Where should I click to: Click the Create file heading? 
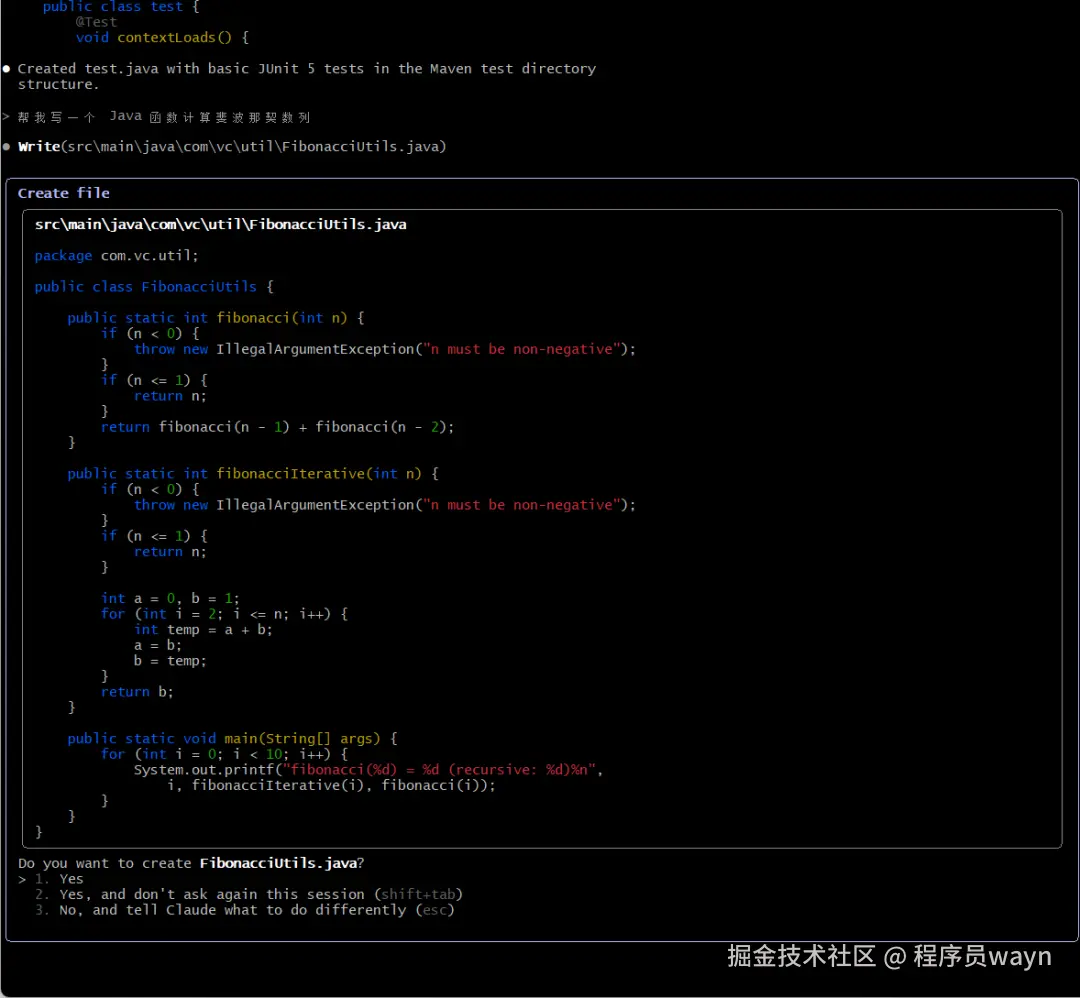[63, 193]
